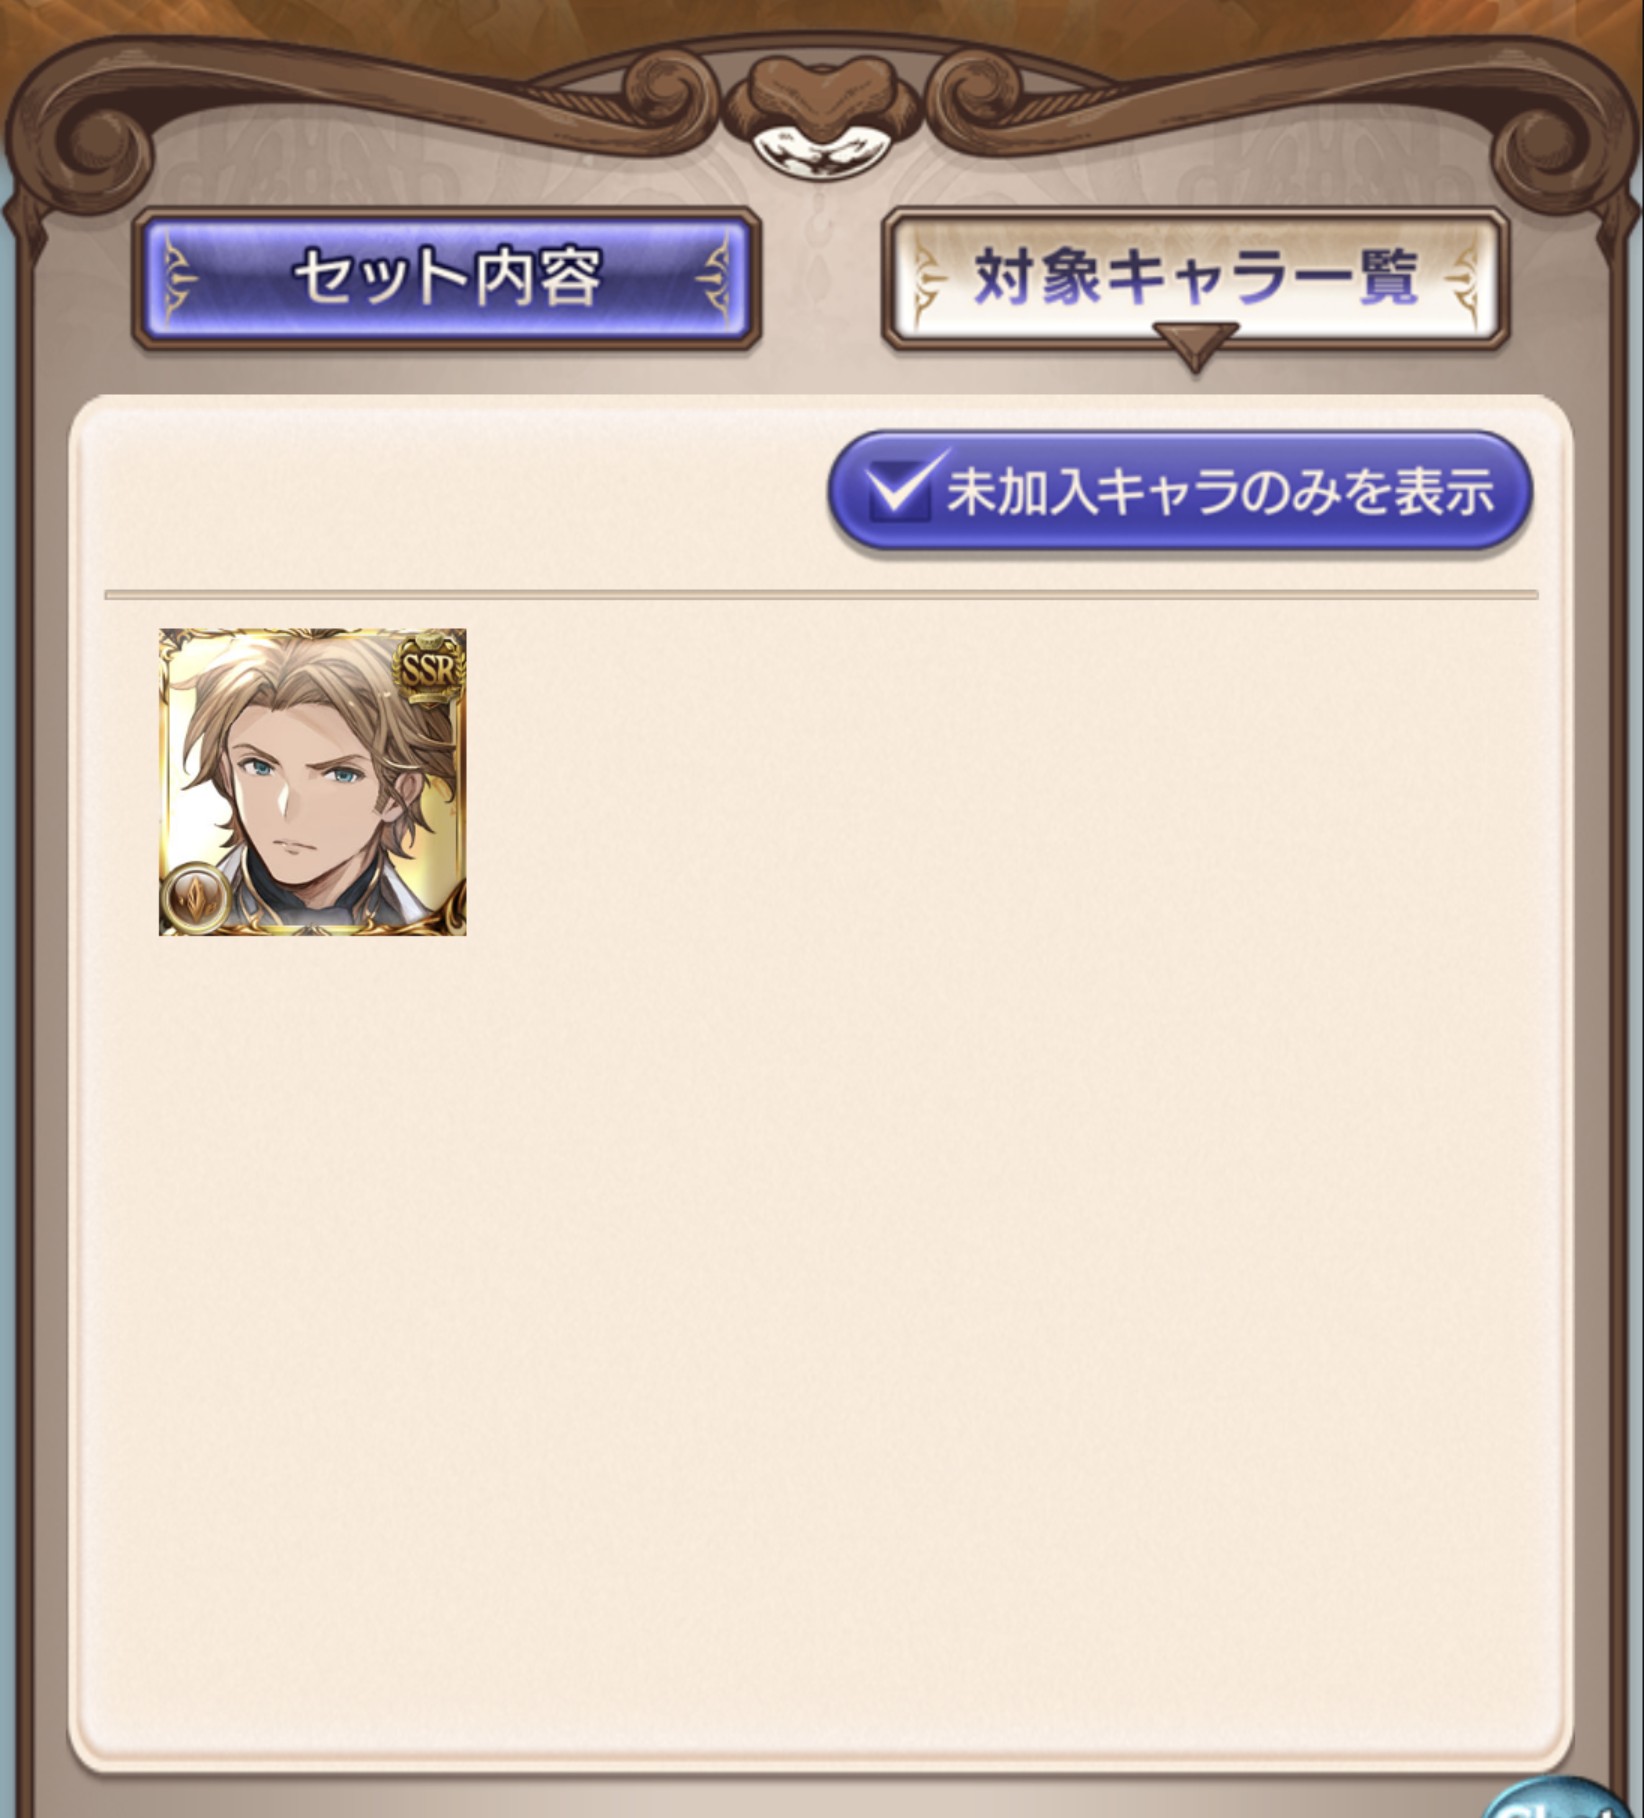Click the horizontal divider line above the portrait
Image resolution: width=1644 pixels, height=1818 pixels.
point(821,595)
